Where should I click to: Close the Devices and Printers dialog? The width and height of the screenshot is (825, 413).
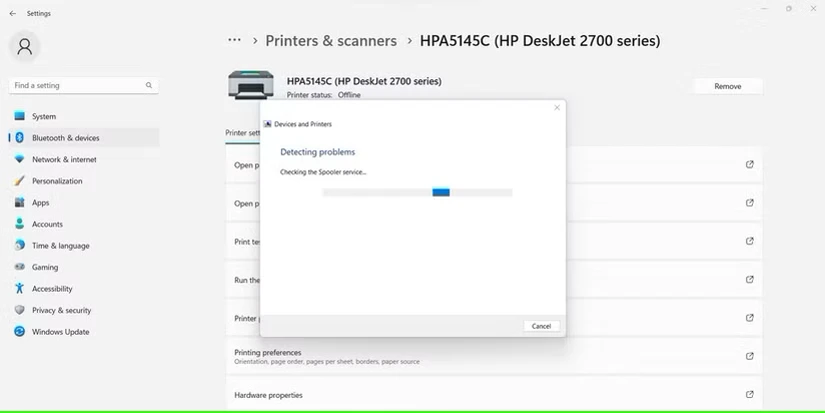point(557,107)
